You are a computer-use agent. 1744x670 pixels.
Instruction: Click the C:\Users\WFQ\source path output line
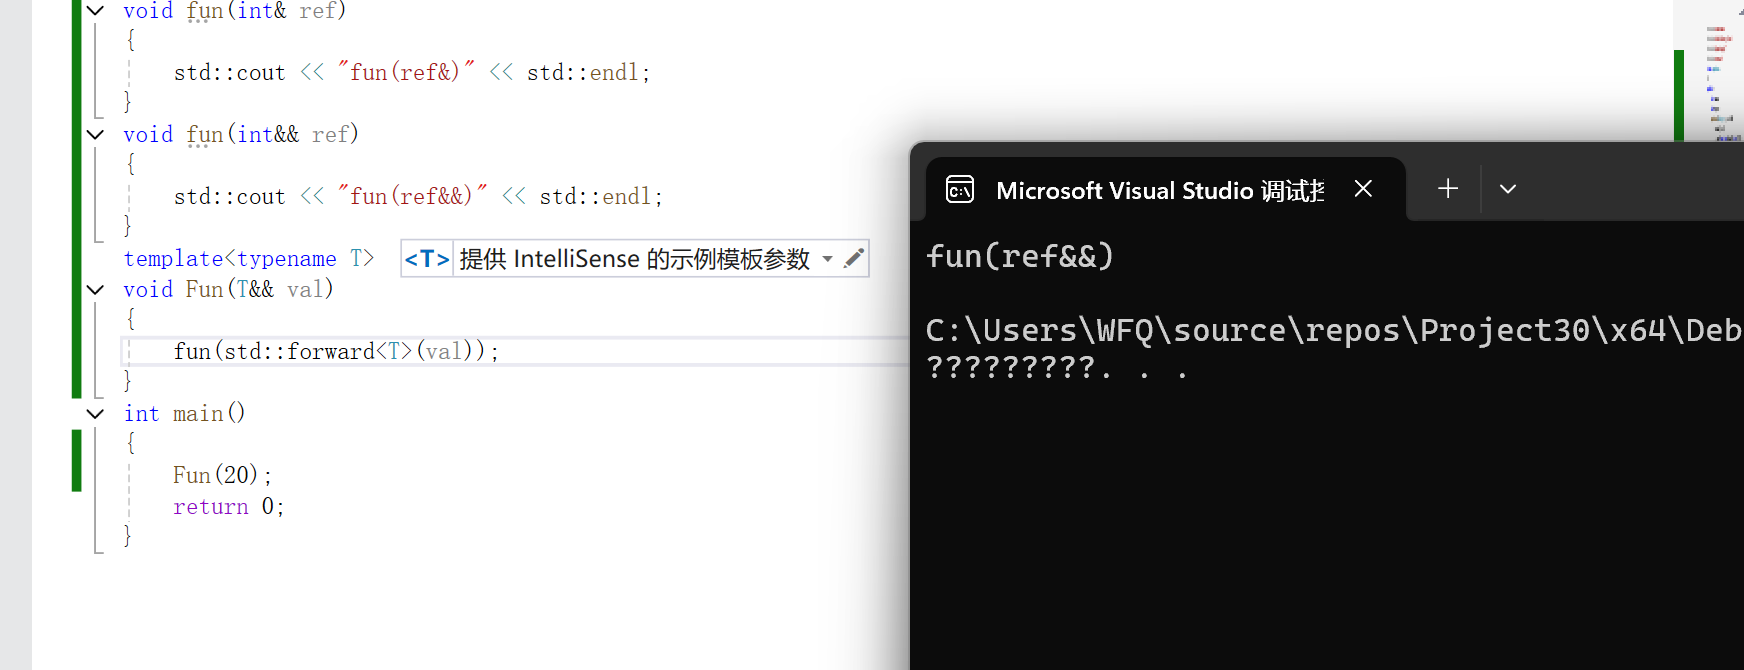1334,330
